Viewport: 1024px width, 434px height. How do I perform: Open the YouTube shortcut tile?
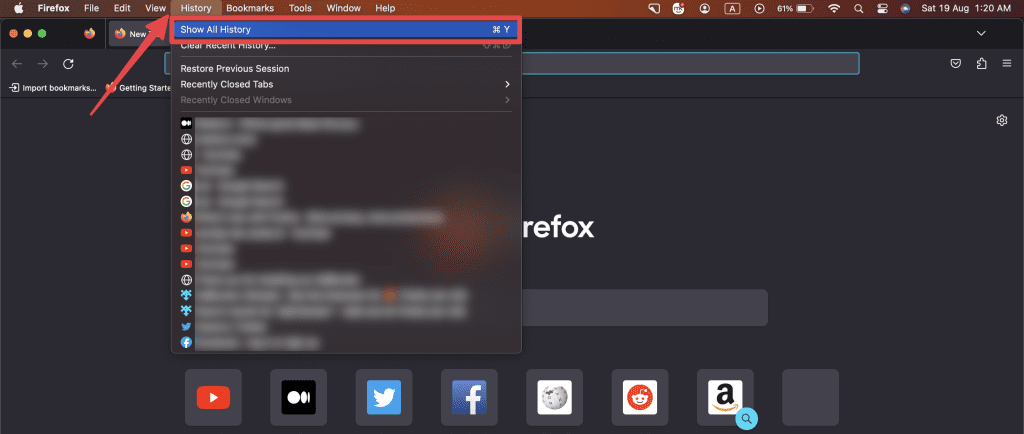click(x=214, y=397)
